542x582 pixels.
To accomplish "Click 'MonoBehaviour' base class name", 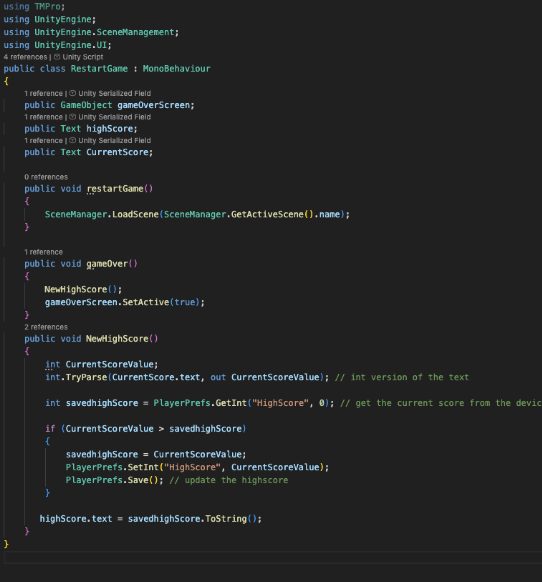I will point(176,69).
